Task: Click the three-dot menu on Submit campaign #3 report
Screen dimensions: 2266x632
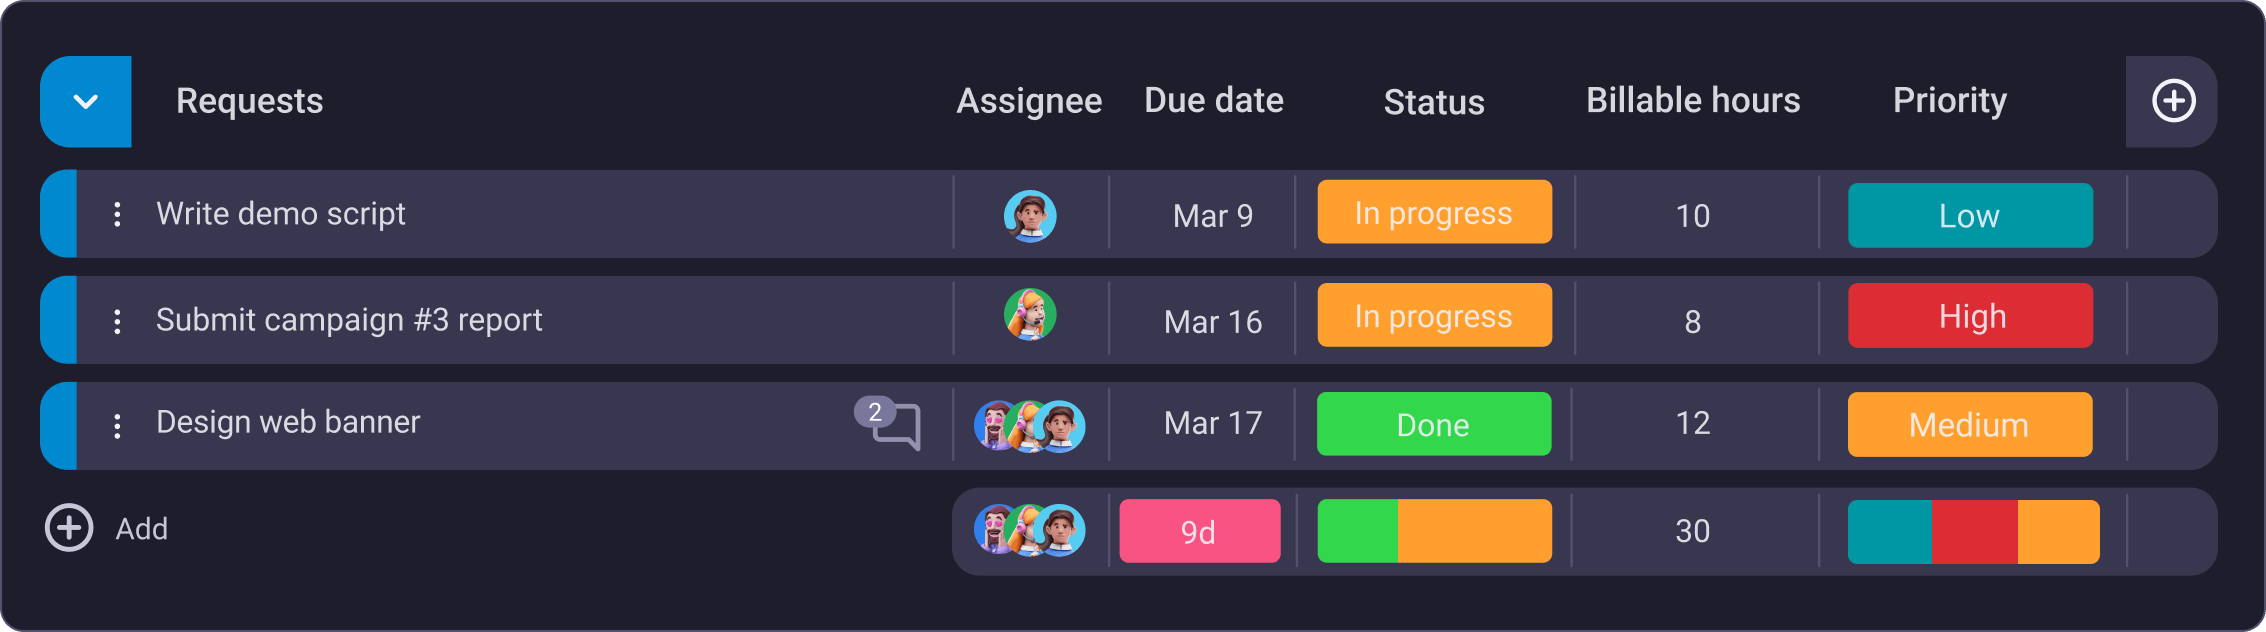Action: point(118,320)
